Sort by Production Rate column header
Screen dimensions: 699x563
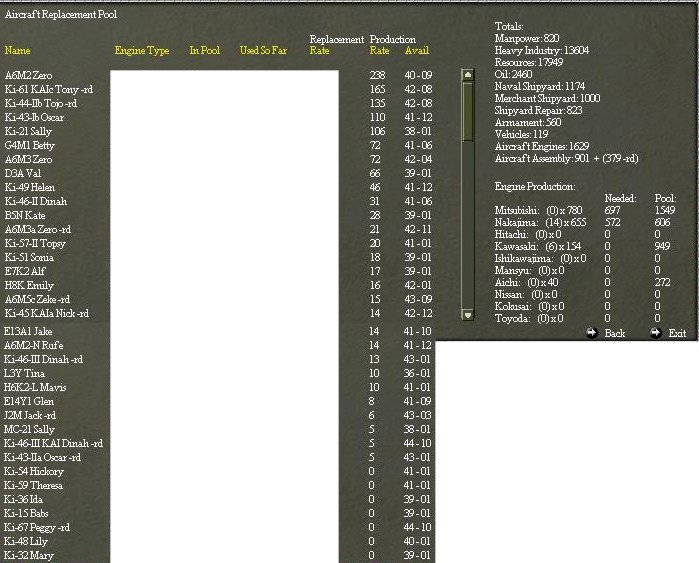pyautogui.click(x=392, y=45)
